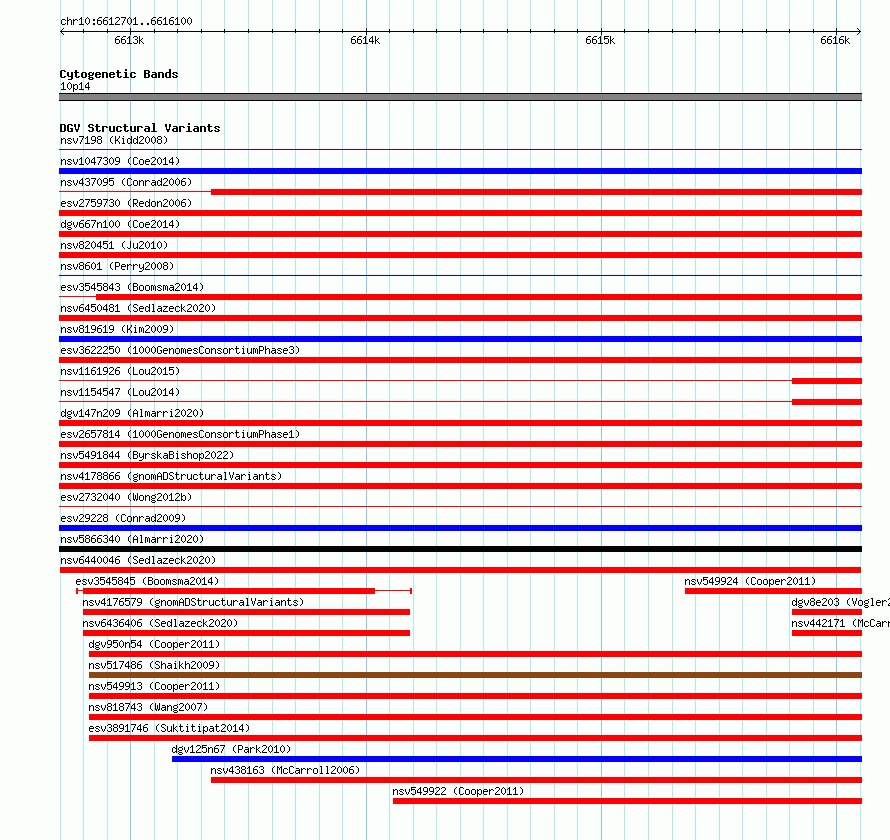Click the 6613k ruler mark
890x840 pixels.
pyautogui.click(x=129, y=40)
